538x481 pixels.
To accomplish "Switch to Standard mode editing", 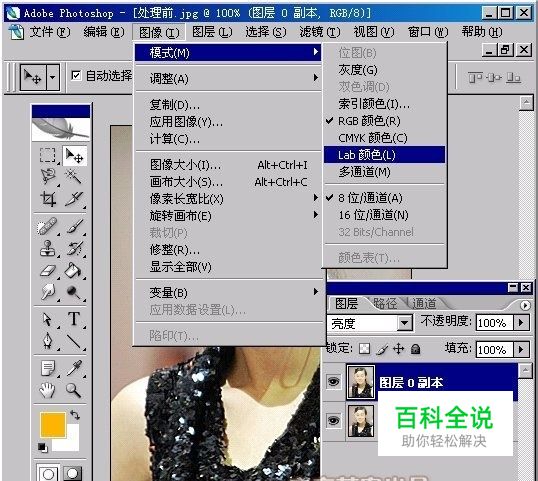I will tap(48, 474).
